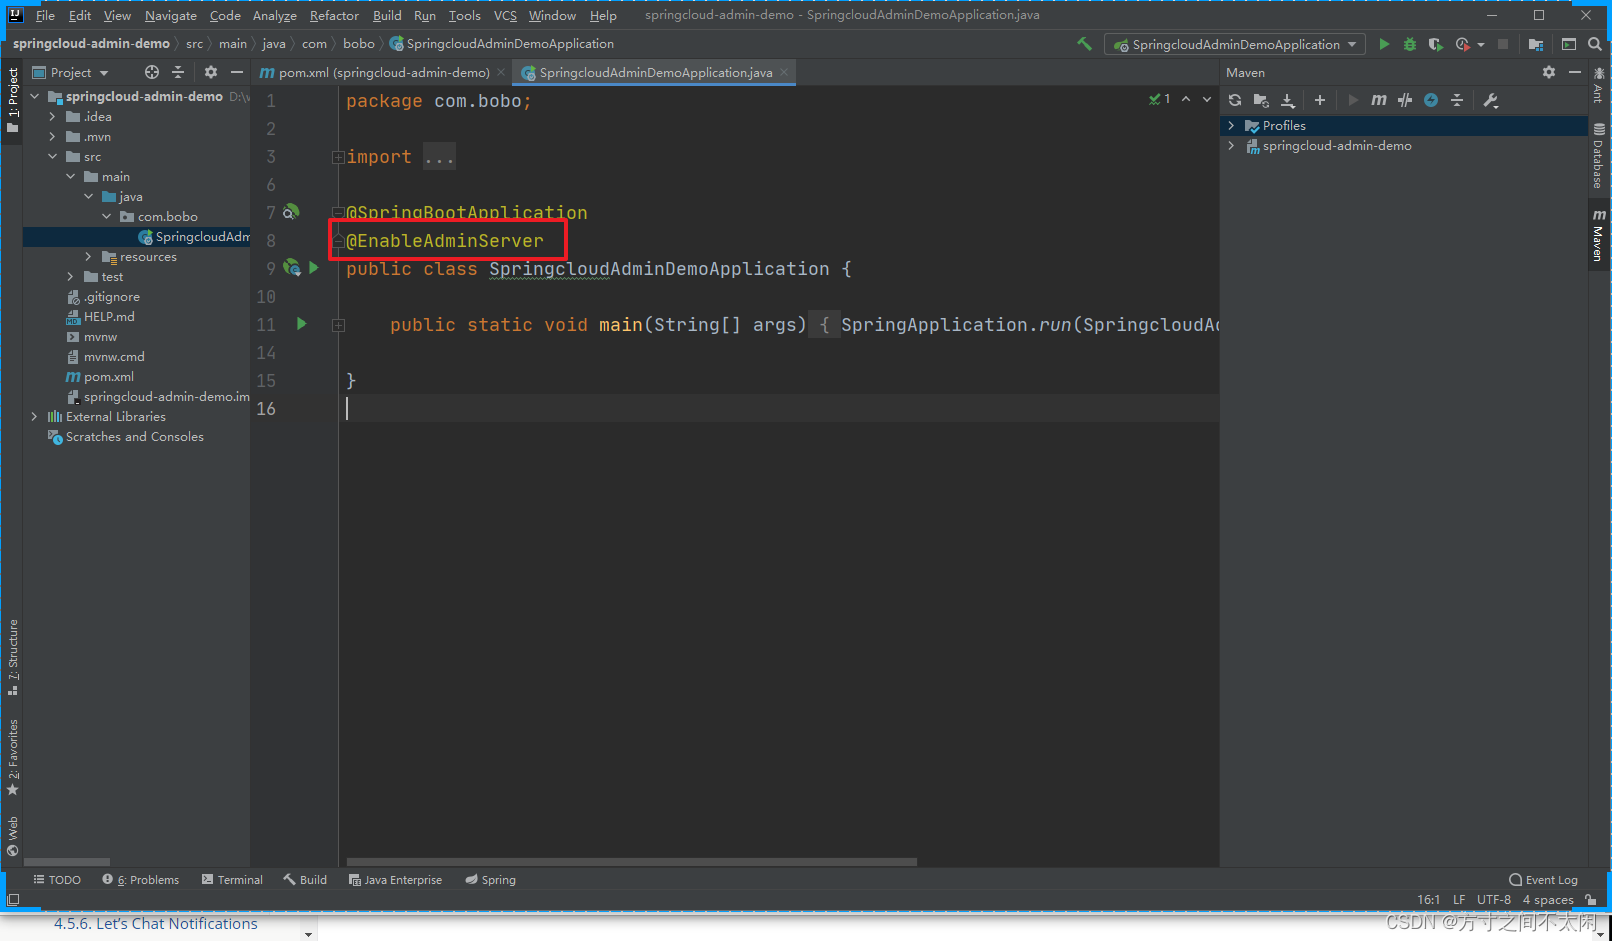
Task: Click Search Everywhere magnifier icon
Action: [1595, 44]
